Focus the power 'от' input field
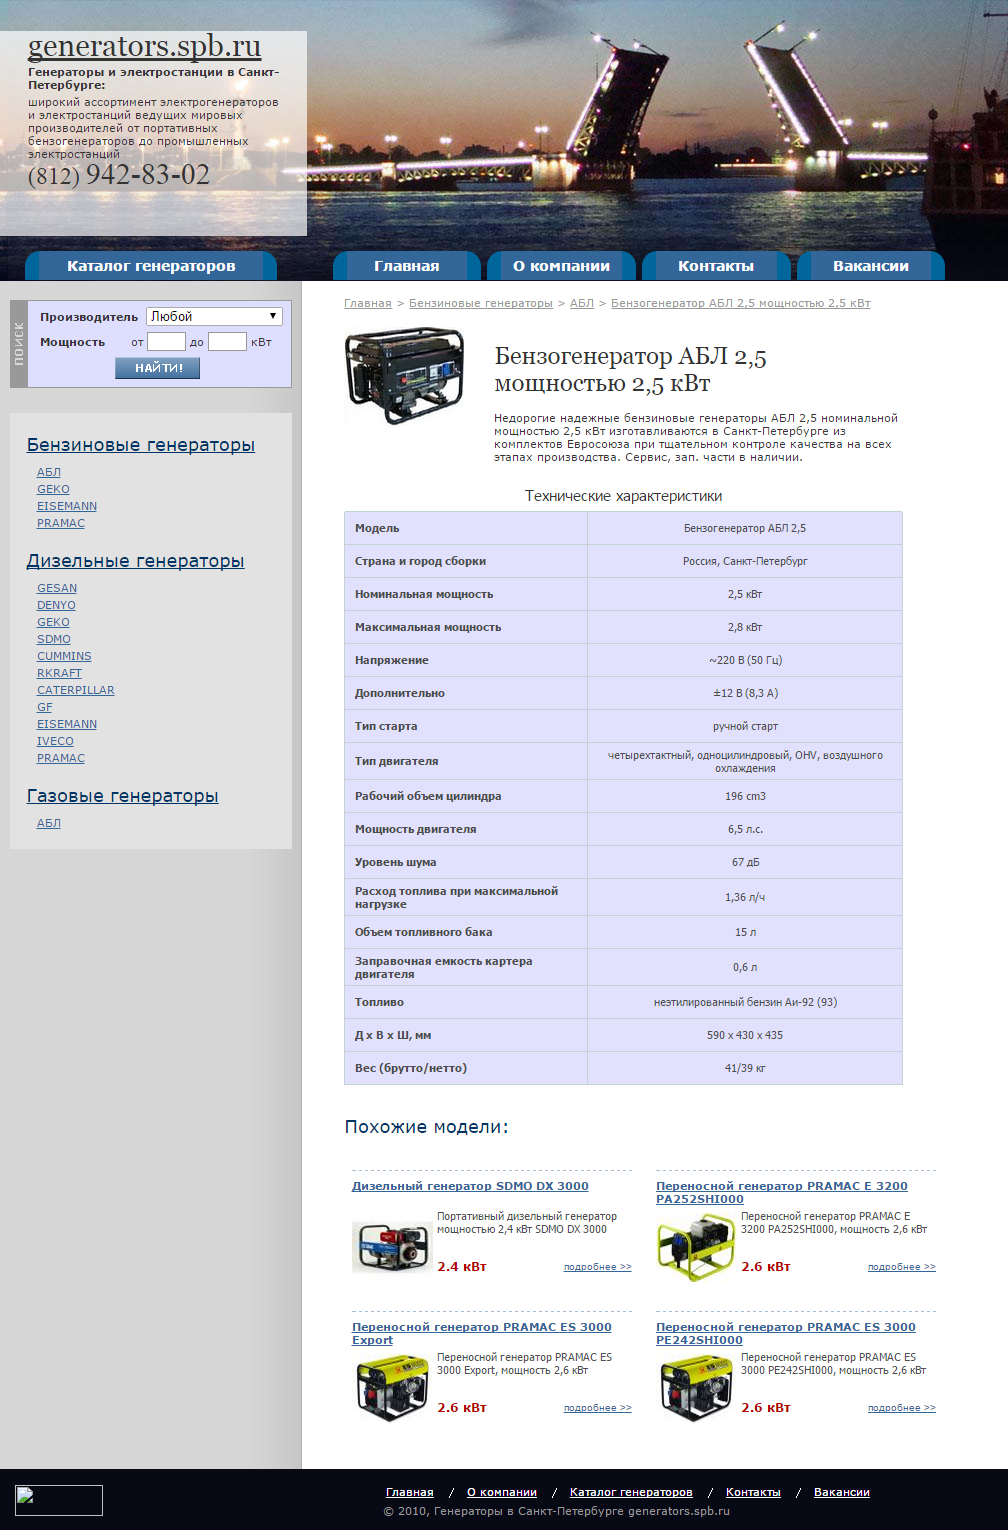1008x1530 pixels. point(166,342)
